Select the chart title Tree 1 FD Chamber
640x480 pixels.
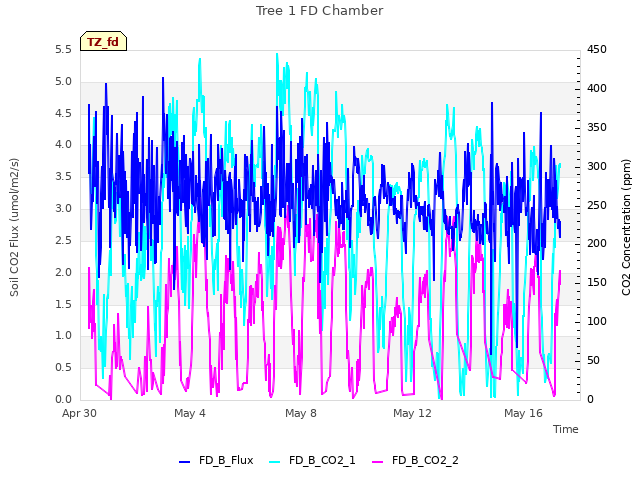click(x=320, y=11)
